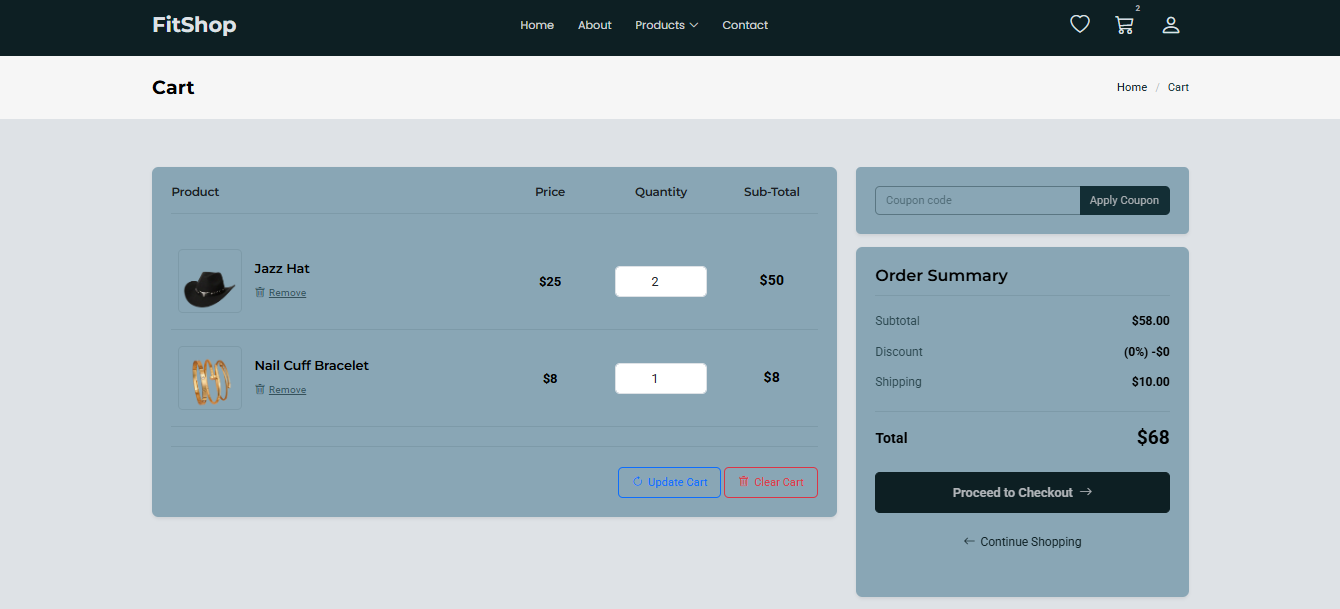Click trash icon under Nail Cuff Bracelet

[x=260, y=389]
